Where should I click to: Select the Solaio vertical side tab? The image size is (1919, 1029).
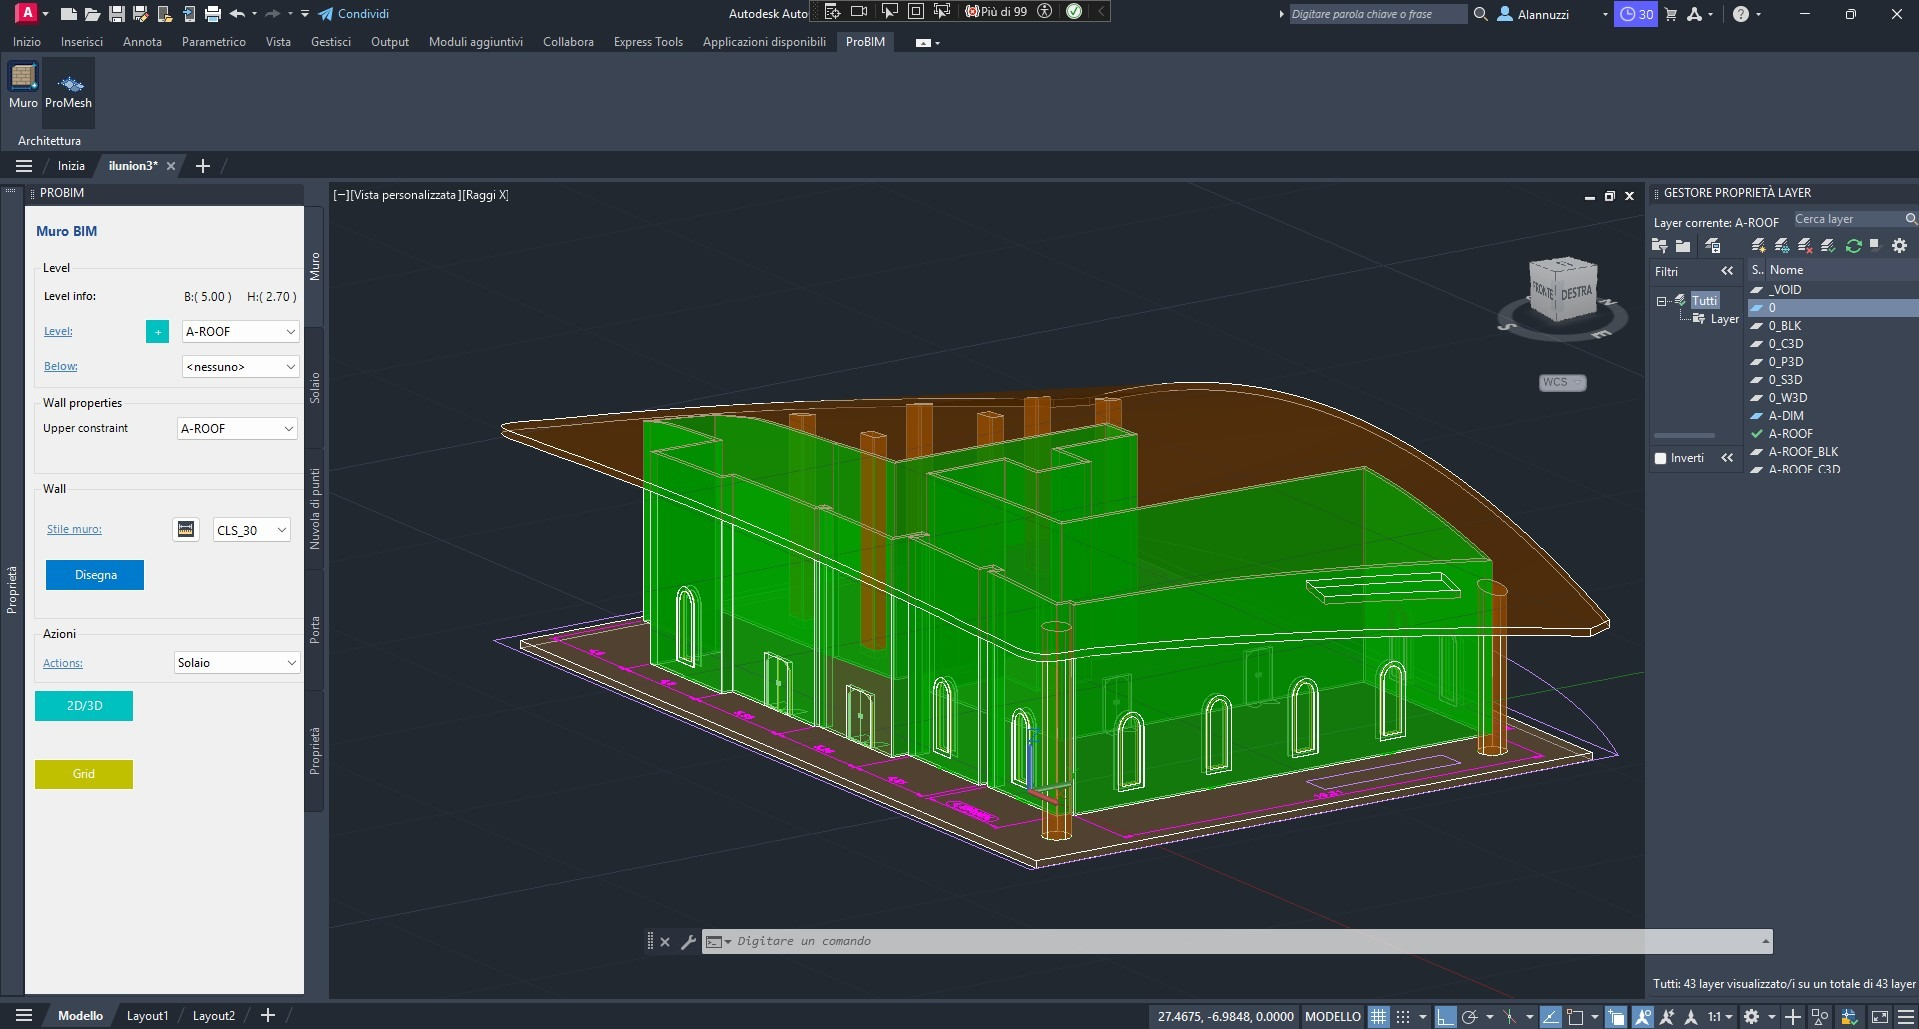tap(315, 388)
